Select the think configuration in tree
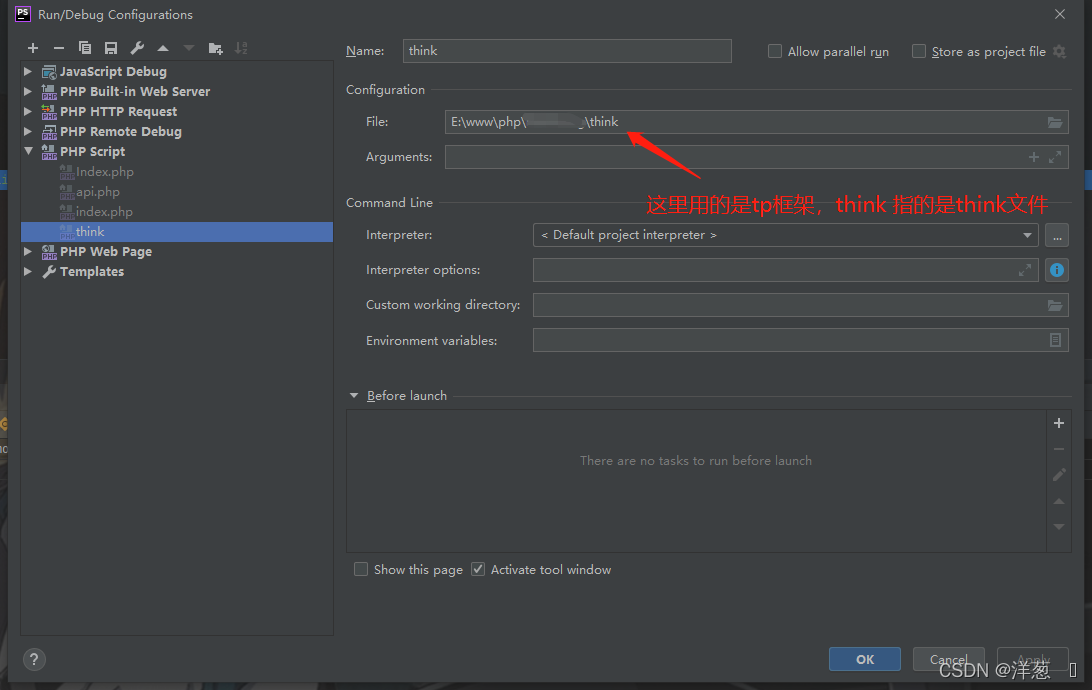Screen dimensions: 1092x690 click(x=177, y=232)
